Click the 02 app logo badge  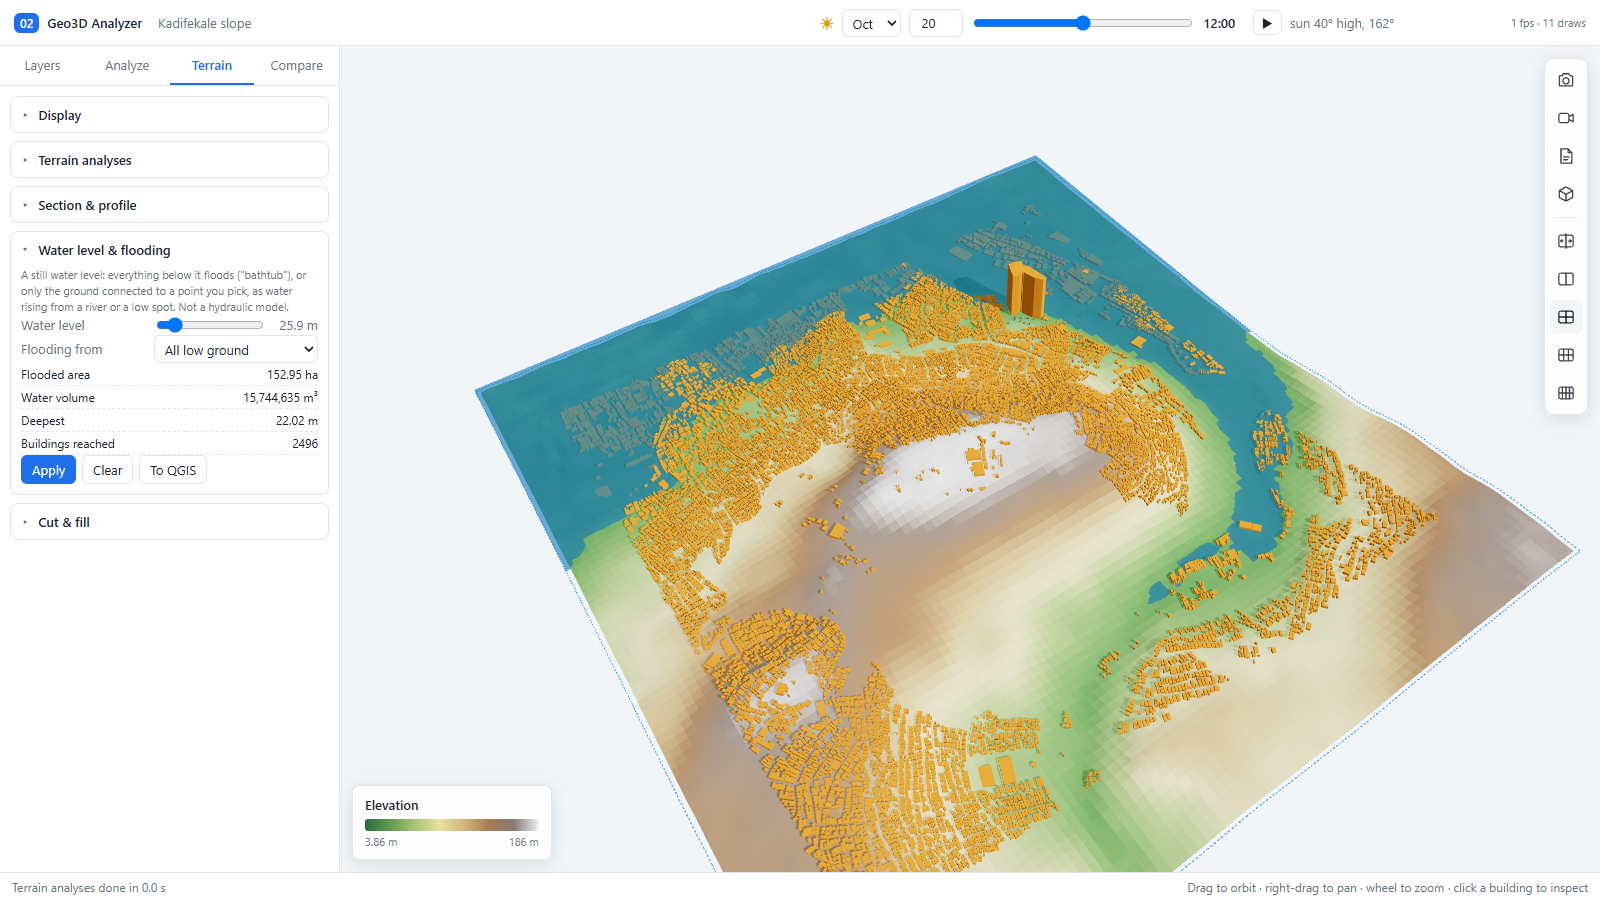click(26, 23)
